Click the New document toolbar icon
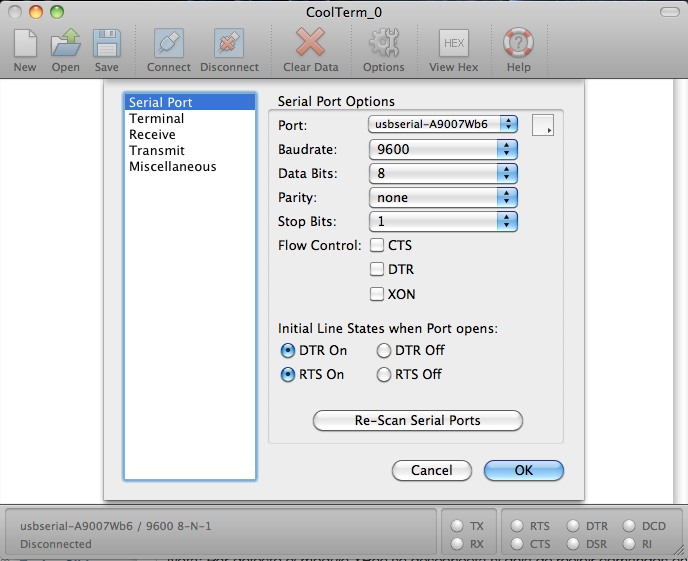Screen dimensions: 688x561 (25, 43)
